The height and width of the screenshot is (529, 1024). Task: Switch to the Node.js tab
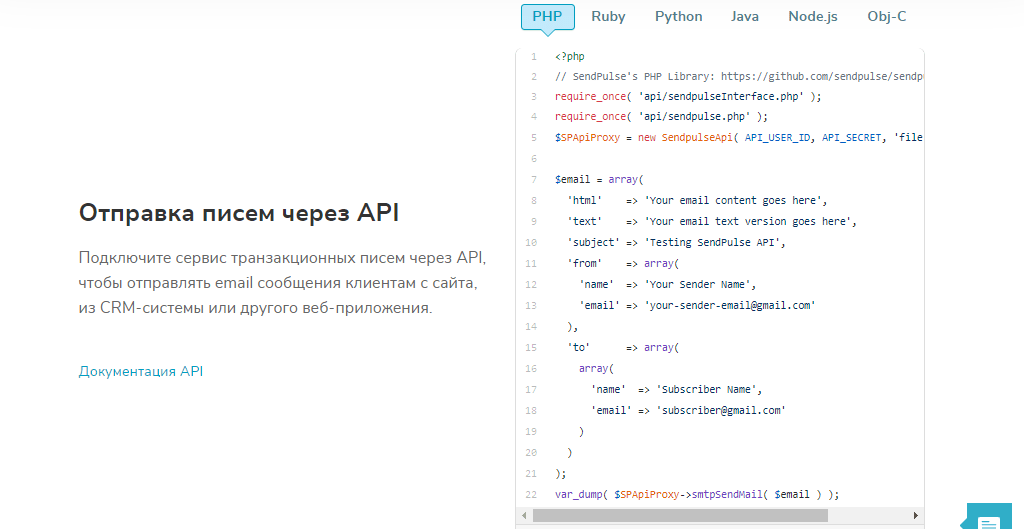tap(812, 17)
